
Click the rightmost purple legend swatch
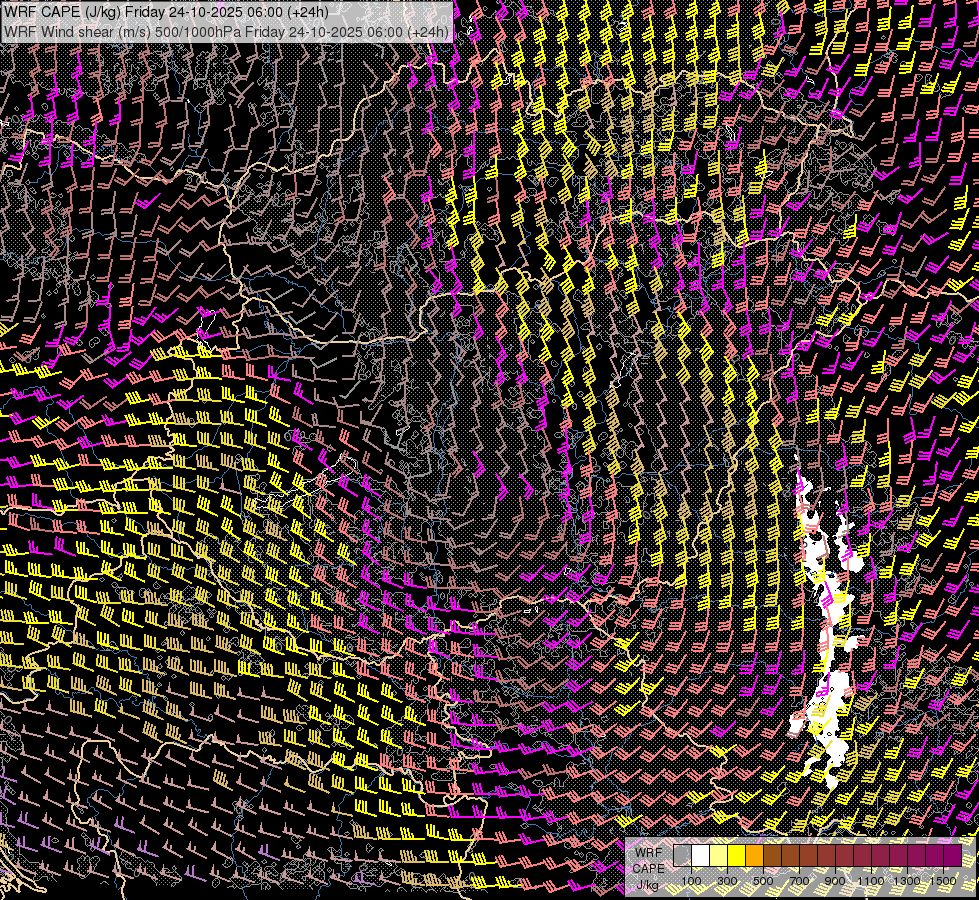[952, 855]
